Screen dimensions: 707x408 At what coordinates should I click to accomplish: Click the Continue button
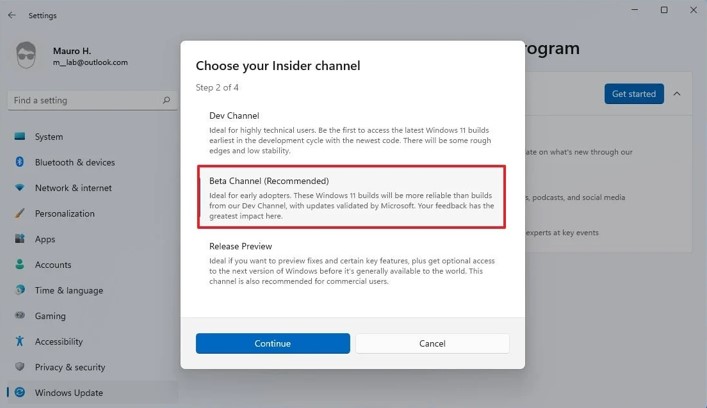pyautogui.click(x=273, y=344)
